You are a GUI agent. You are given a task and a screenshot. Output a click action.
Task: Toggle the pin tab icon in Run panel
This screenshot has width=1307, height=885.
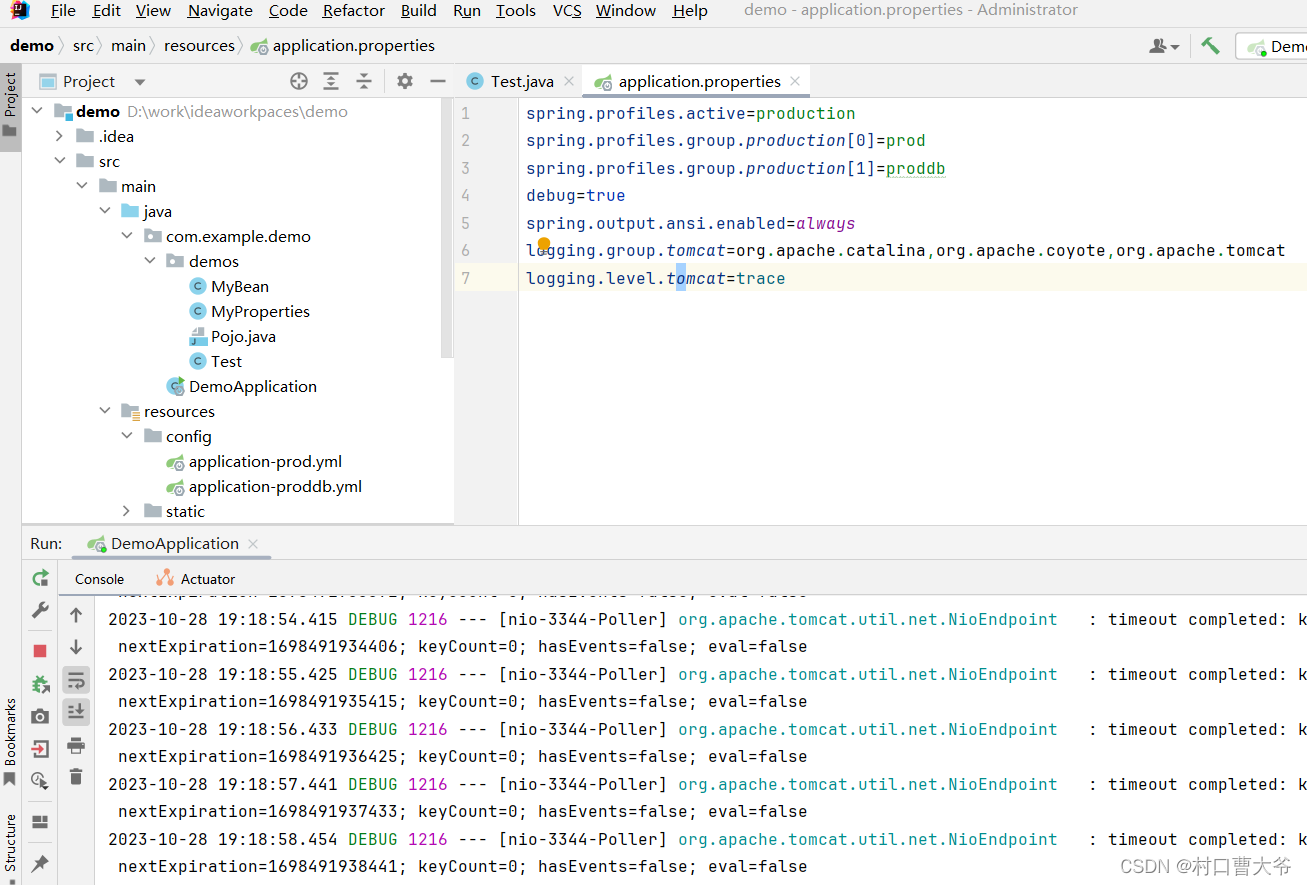pos(40,862)
